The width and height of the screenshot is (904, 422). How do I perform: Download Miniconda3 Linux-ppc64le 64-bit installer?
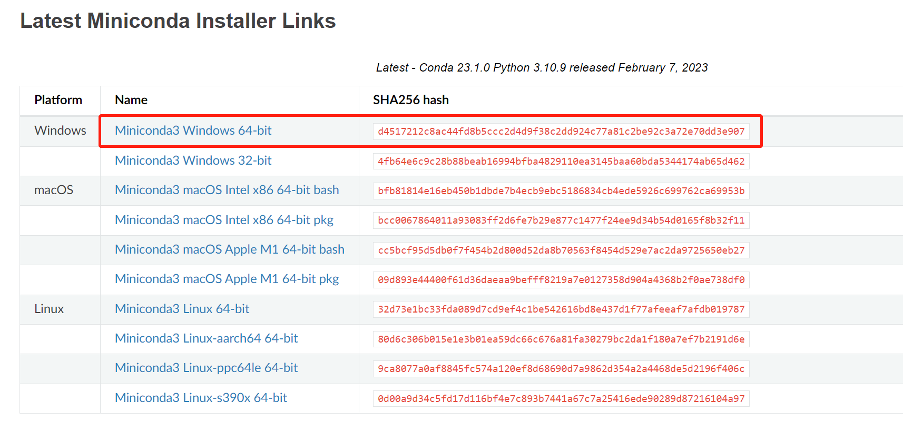click(206, 368)
